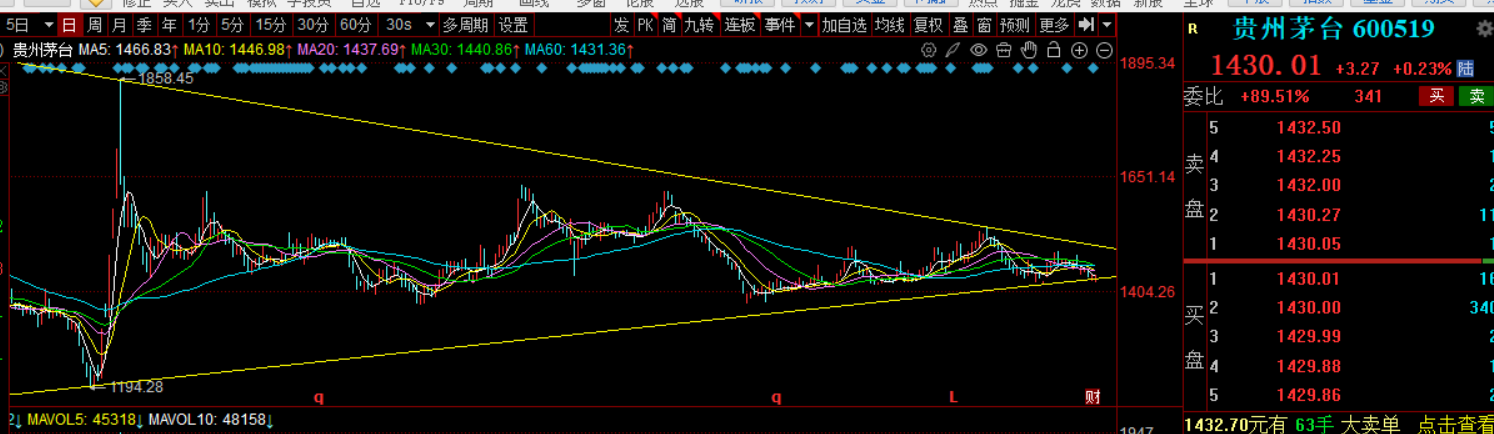Click the green 卖 sell button
The width and height of the screenshot is (1494, 434).
(1475, 96)
